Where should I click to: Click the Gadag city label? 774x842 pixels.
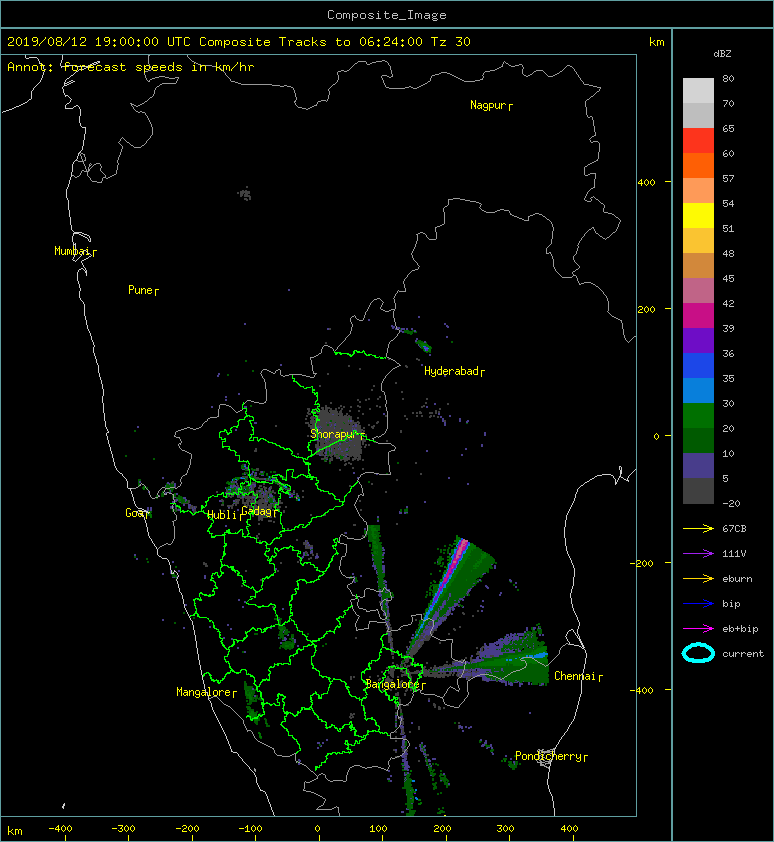(x=259, y=511)
